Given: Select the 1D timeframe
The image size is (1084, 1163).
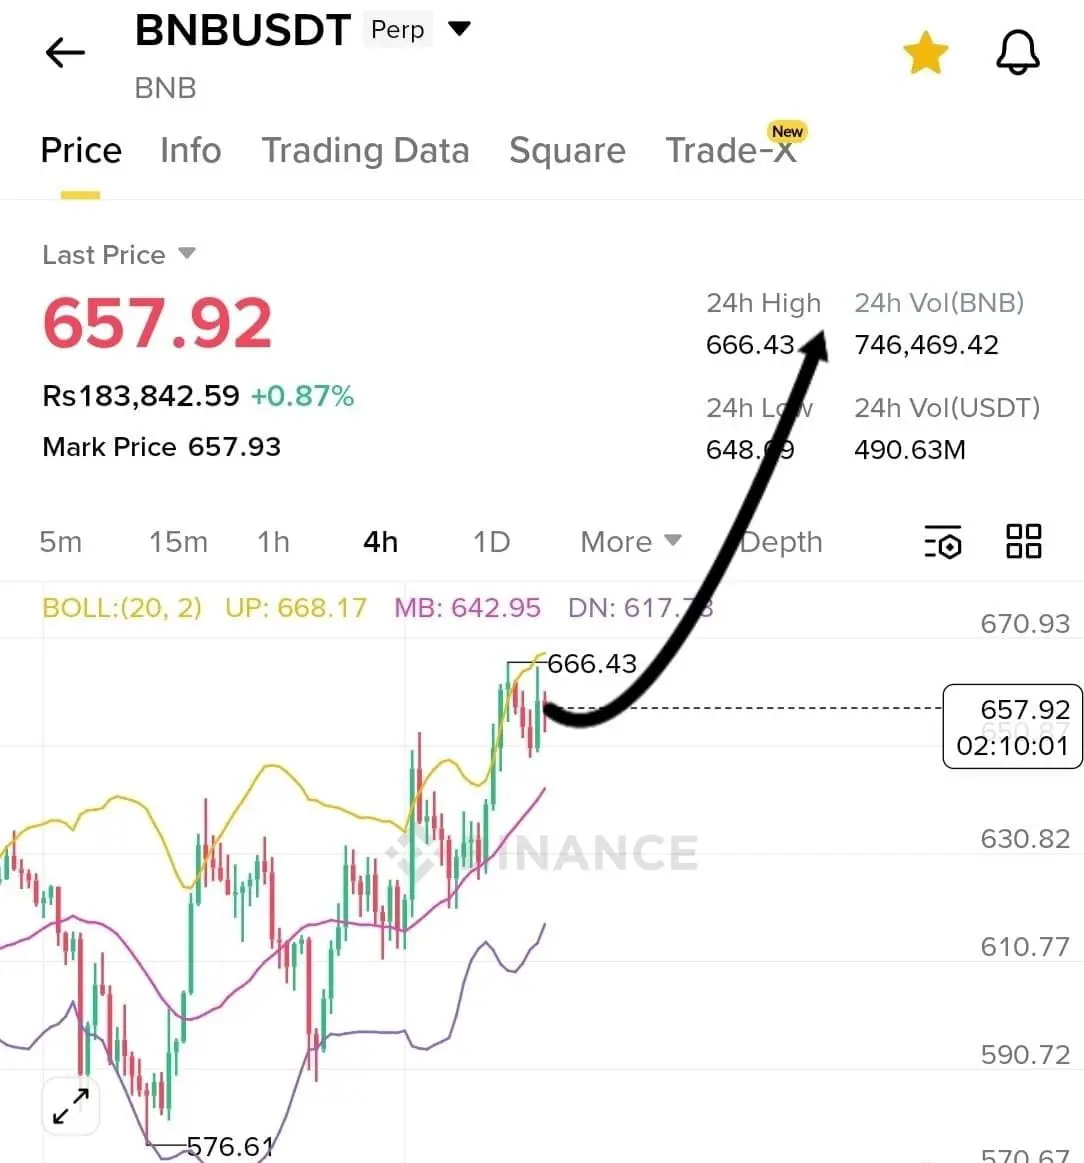Looking at the screenshot, I should pos(492,542).
